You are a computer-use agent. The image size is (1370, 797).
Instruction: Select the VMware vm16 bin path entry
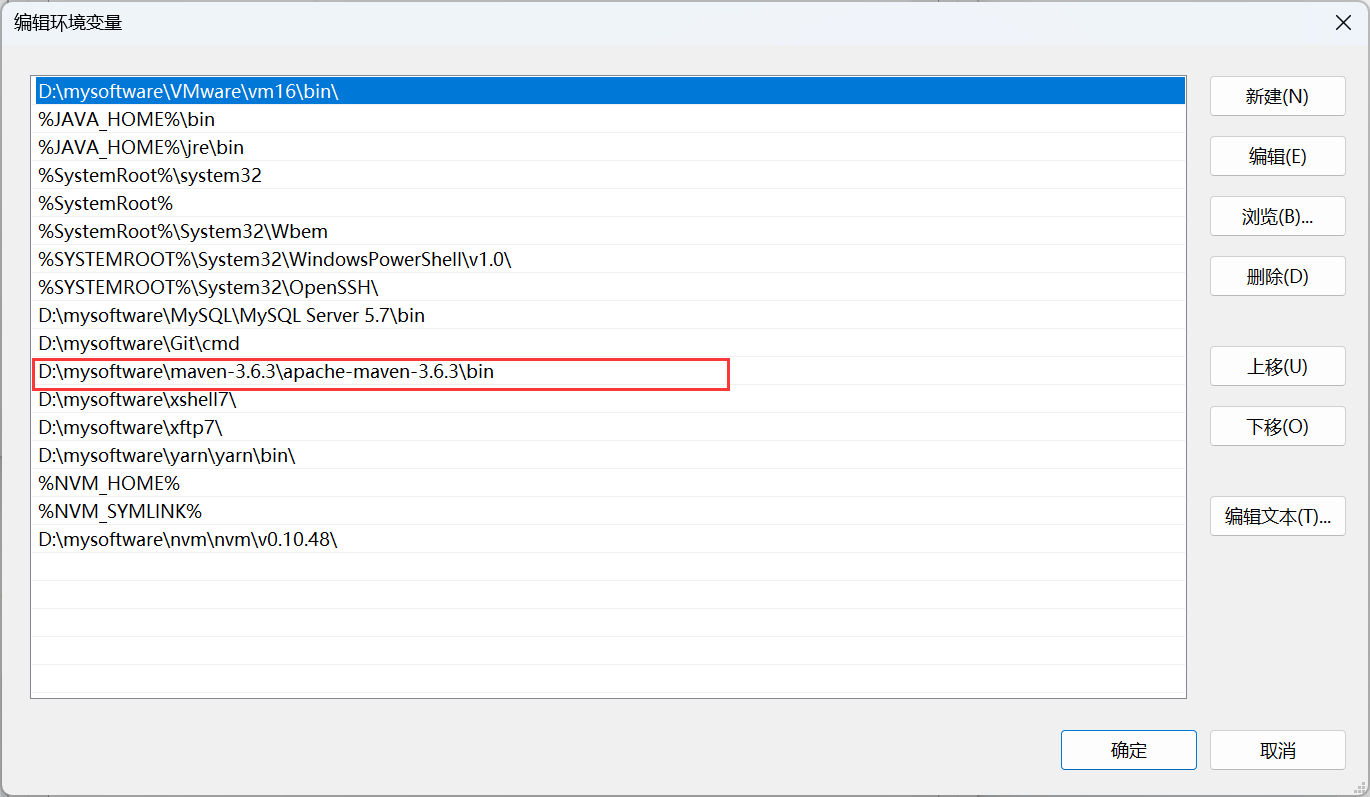click(x=608, y=91)
